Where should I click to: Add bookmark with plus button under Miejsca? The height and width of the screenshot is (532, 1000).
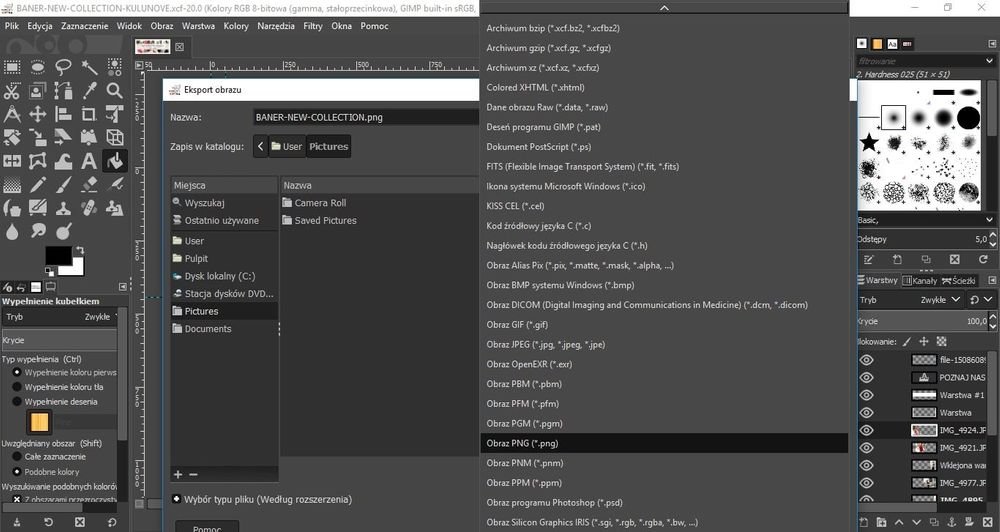[178, 474]
